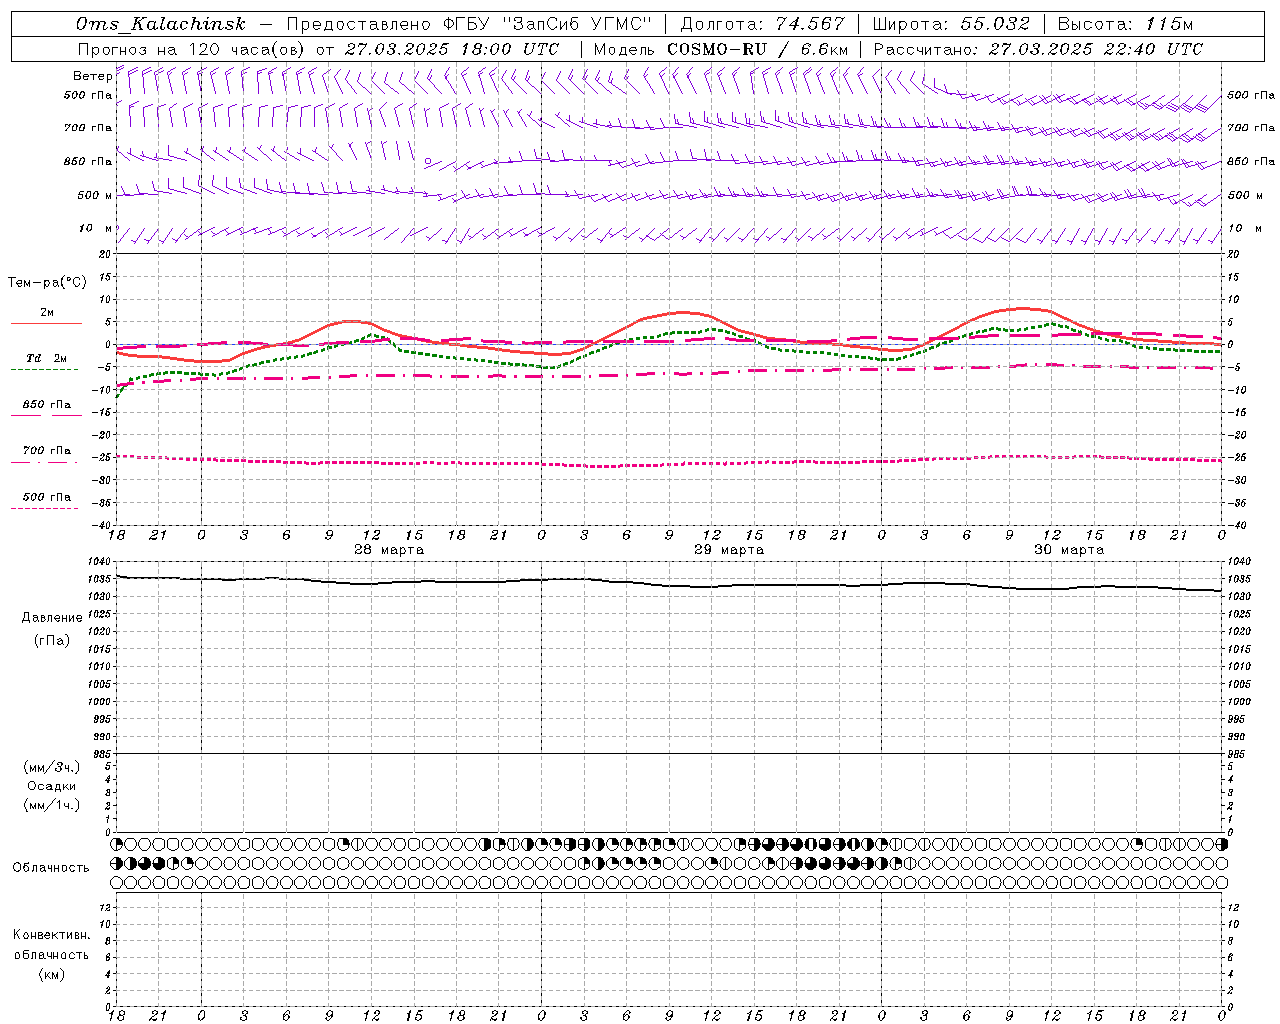
Task: Click the "Рассчитано: 27.03.2025 22:40 UTC" timestamp
Action: pyautogui.click(x=1038, y=49)
